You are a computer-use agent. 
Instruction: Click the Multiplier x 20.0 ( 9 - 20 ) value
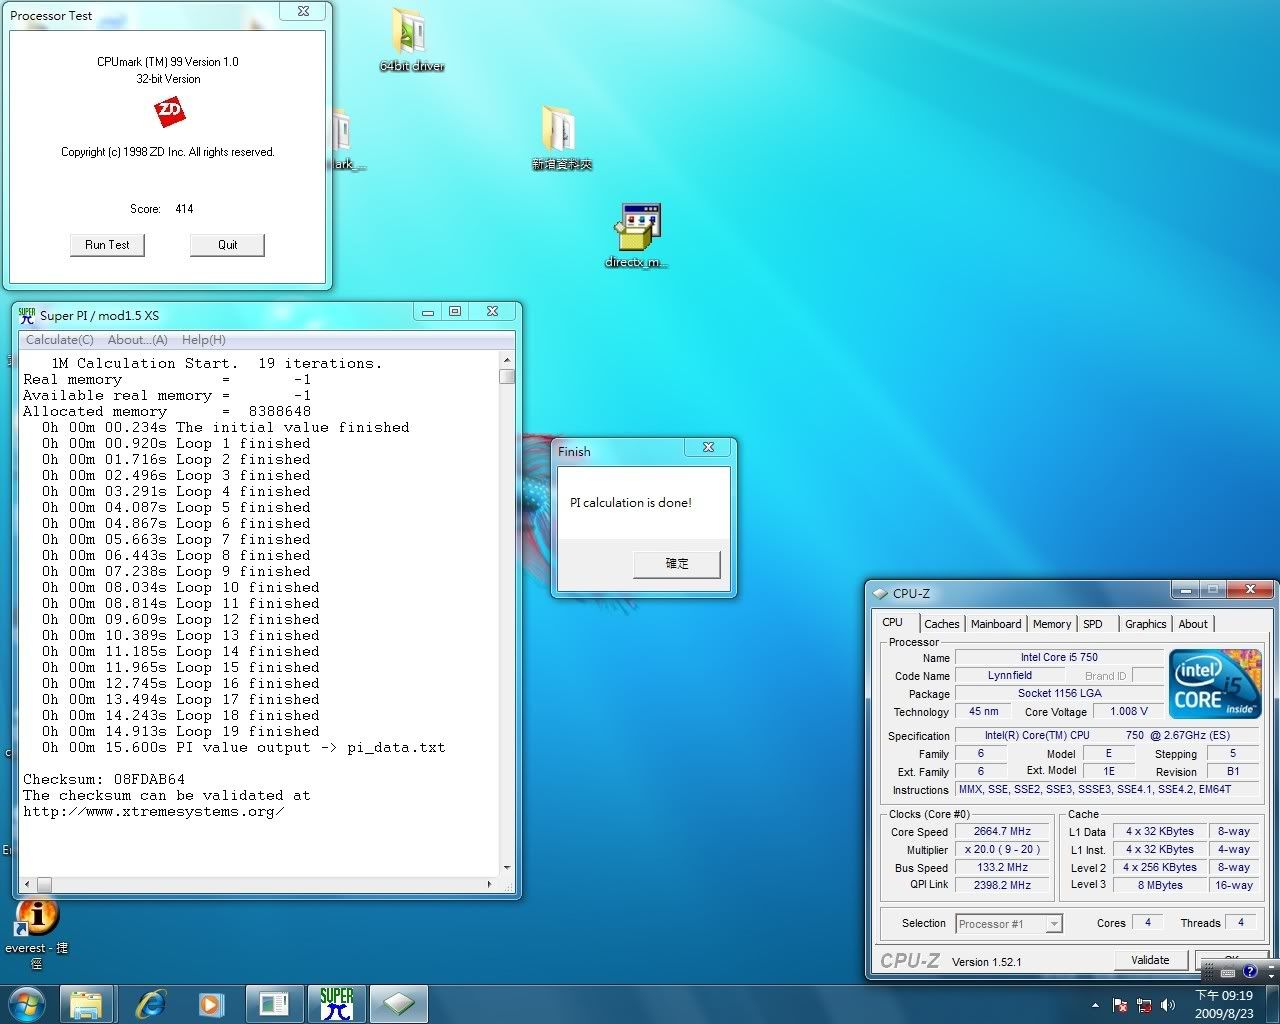[x=1002, y=849]
